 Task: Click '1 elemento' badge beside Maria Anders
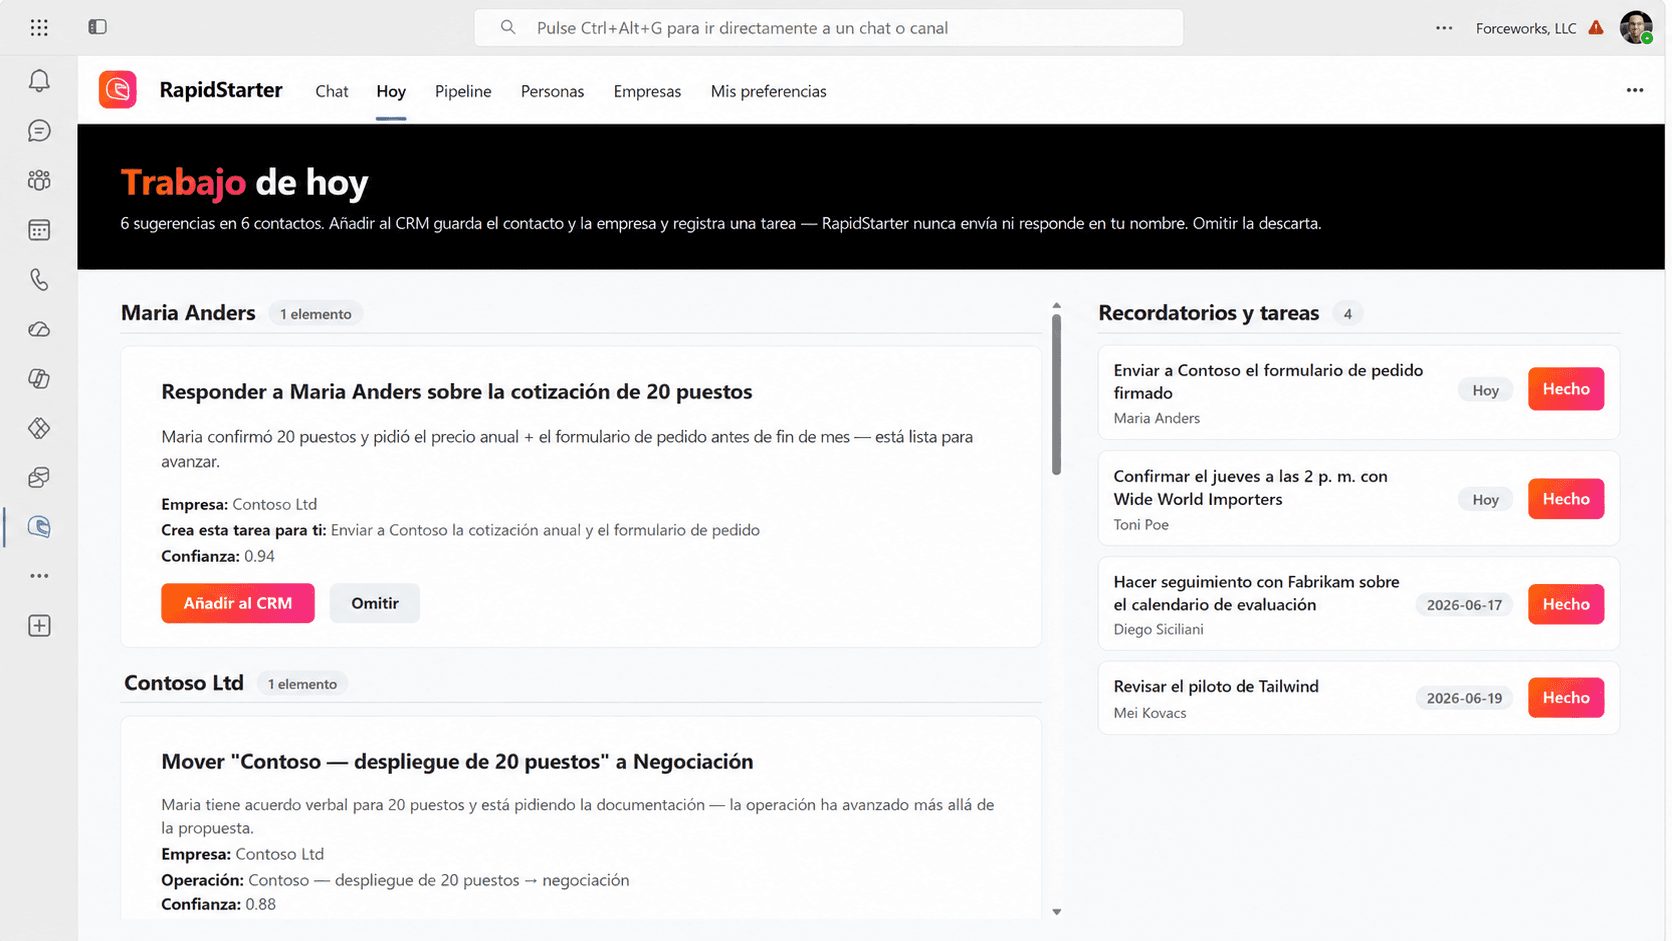(x=316, y=314)
